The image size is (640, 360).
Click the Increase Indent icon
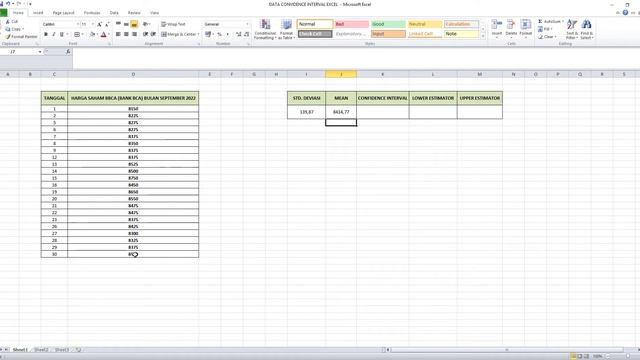(153, 34)
